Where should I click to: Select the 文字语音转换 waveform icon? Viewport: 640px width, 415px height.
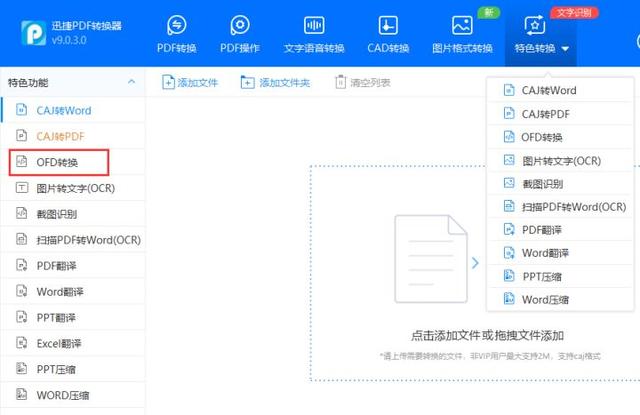point(314,25)
